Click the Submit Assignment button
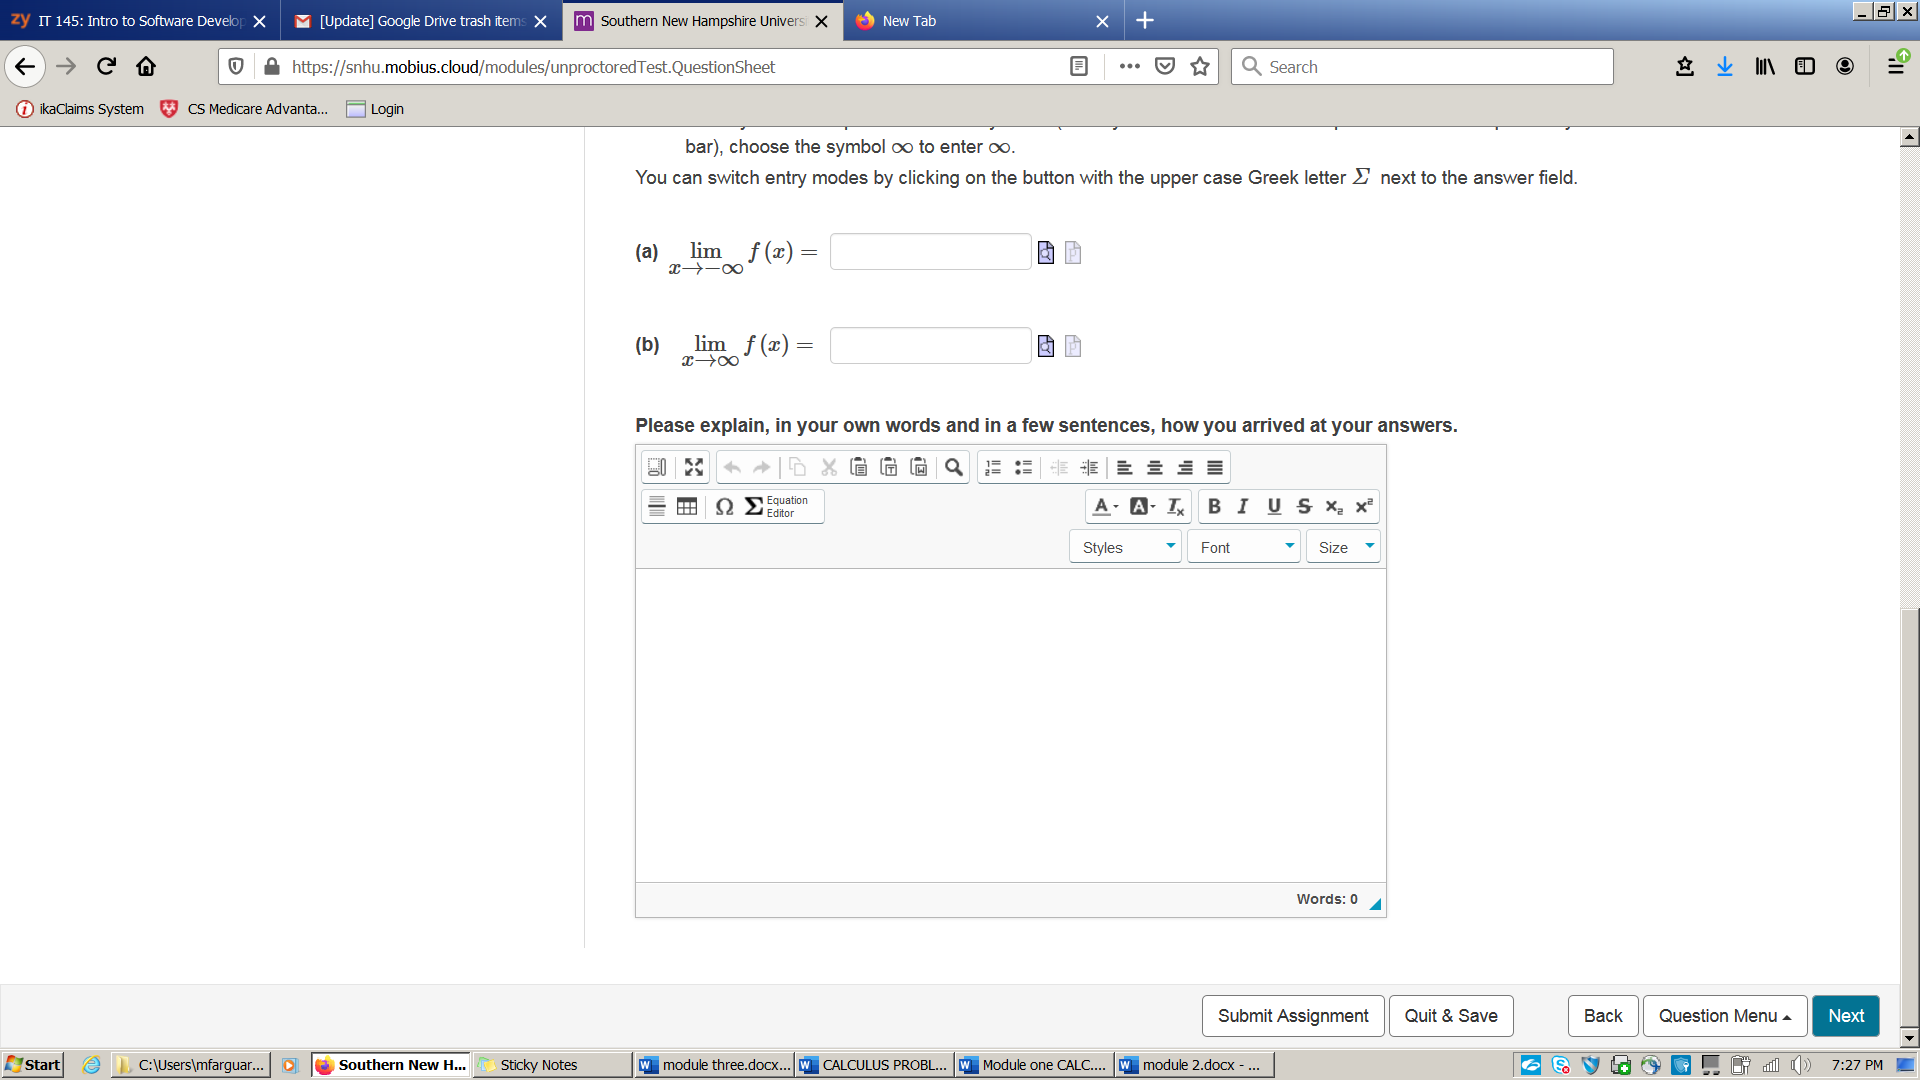The image size is (1920, 1080). coord(1294,1015)
